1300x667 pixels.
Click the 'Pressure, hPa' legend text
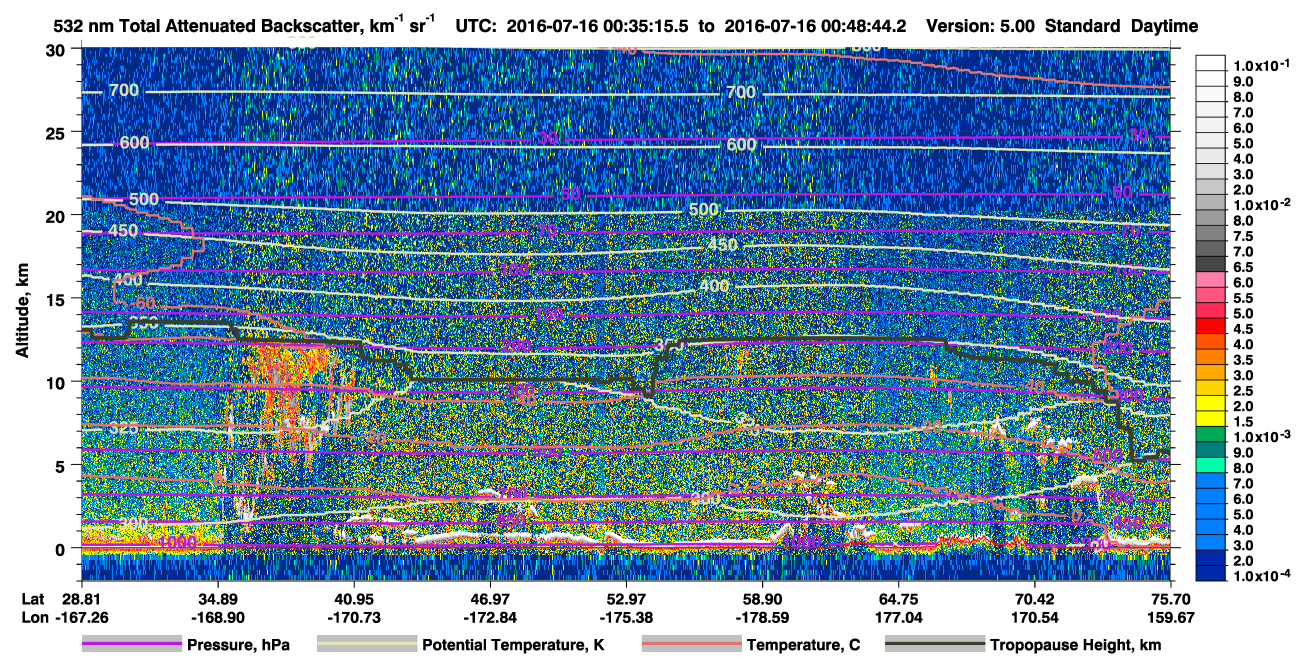(x=239, y=645)
